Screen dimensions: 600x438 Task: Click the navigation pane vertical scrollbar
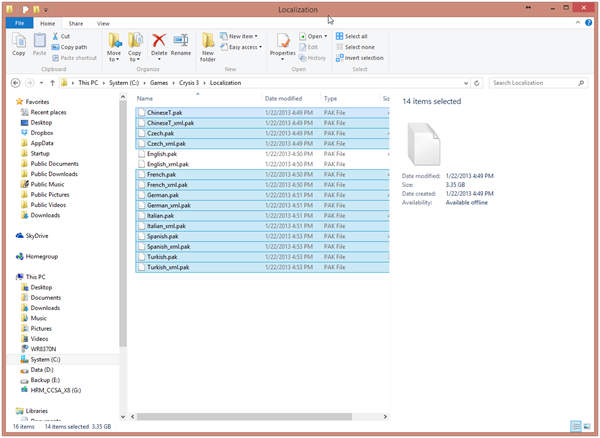click(123, 224)
